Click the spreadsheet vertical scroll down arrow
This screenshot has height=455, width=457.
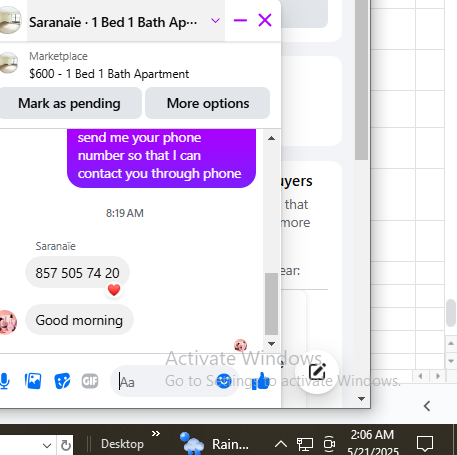451,361
